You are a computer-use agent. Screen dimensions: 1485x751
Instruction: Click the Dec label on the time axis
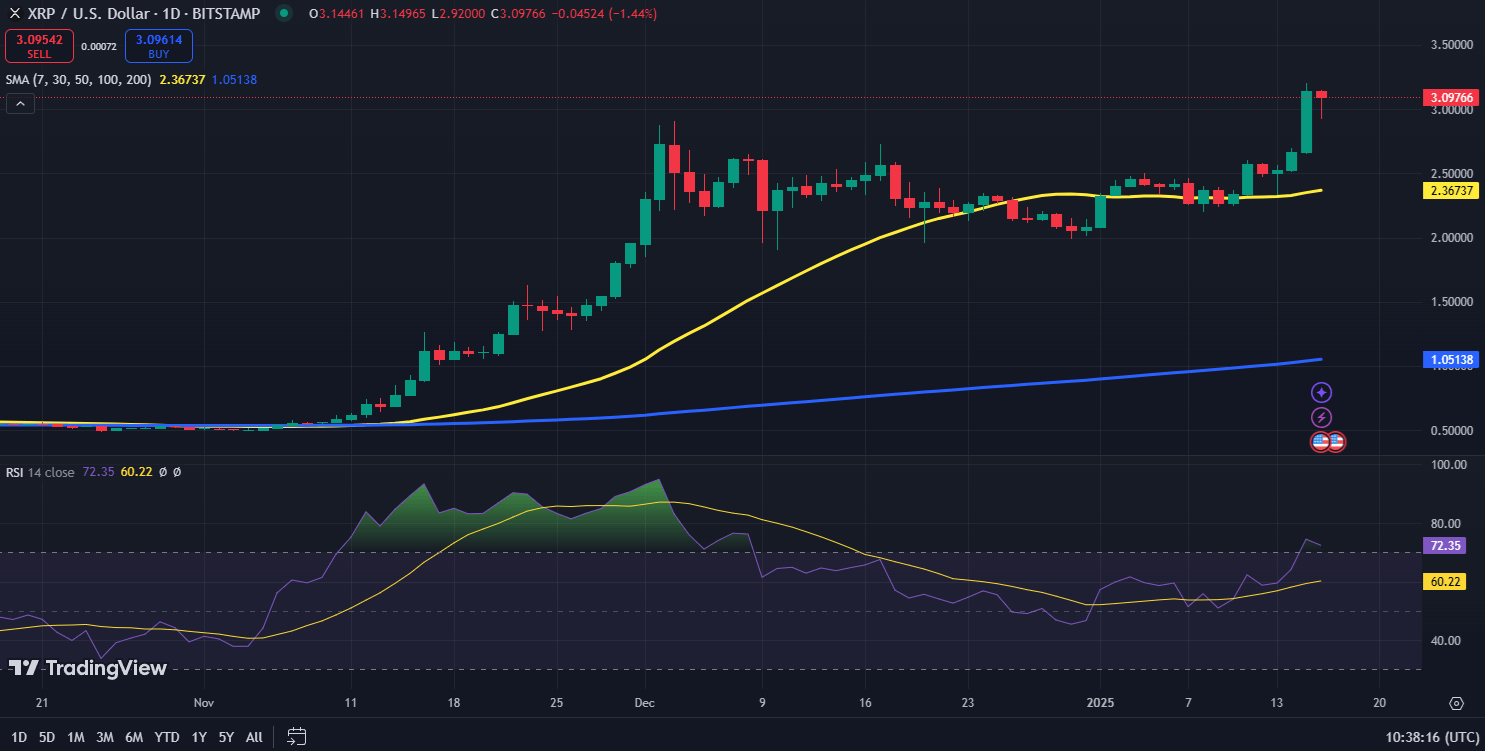click(x=645, y=703)
